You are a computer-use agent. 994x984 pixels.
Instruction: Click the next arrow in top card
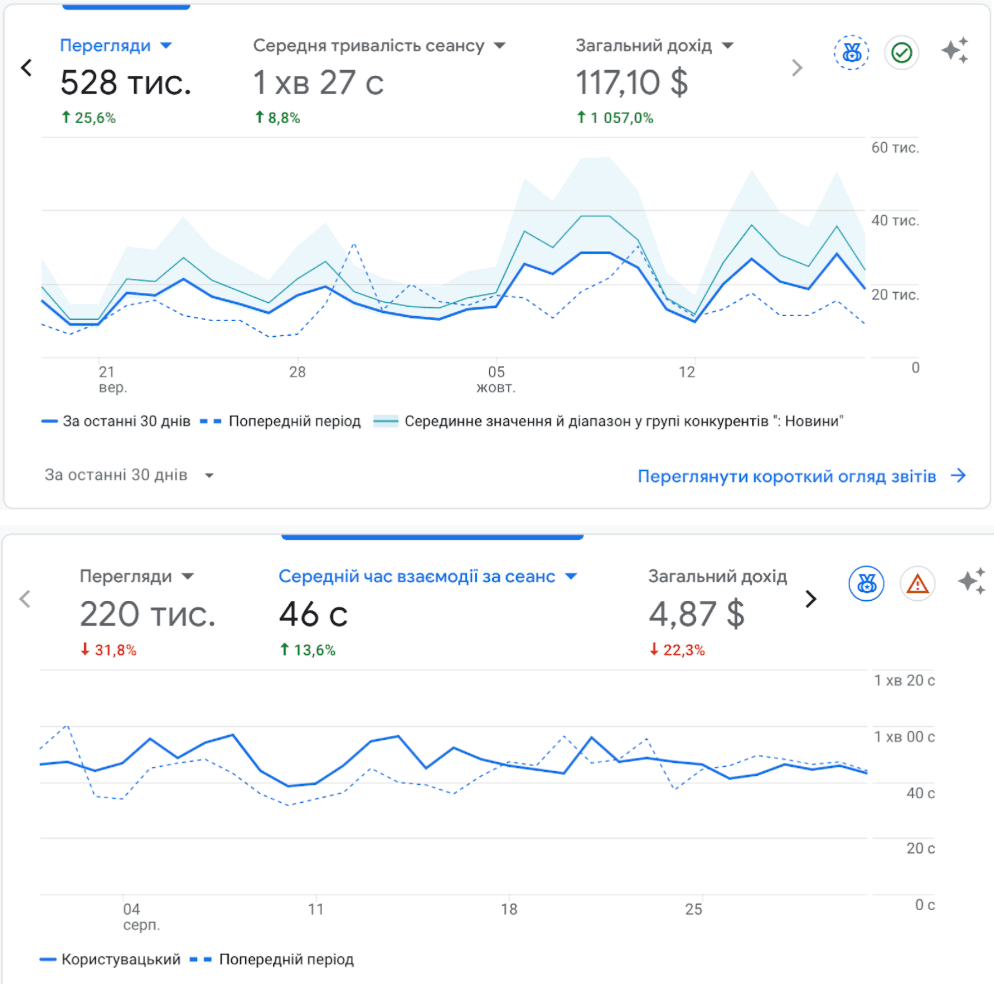pyautogui.click(x=797, y=68)
